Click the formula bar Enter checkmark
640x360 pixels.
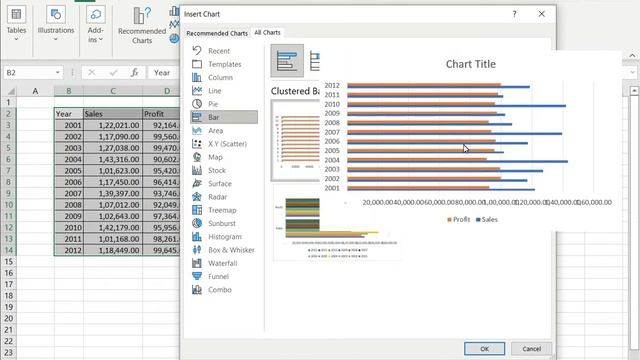(x=113, y=73)
